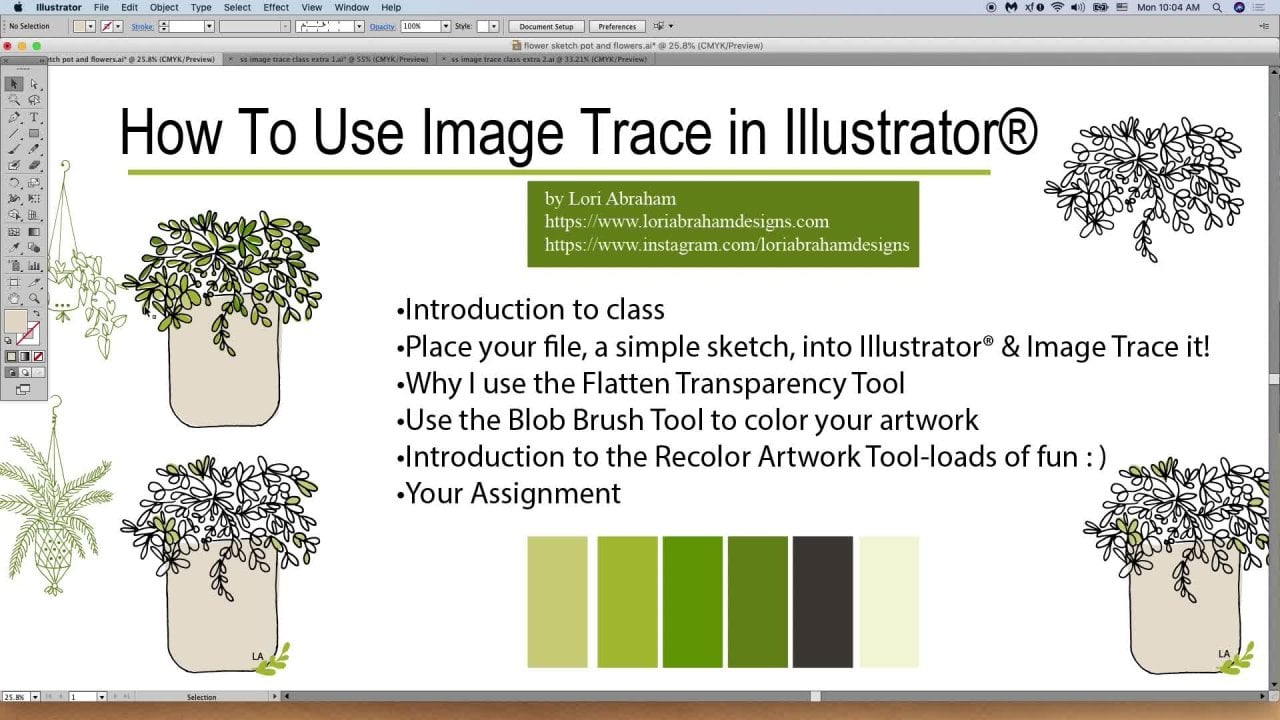Open the zoom level dropdown in the status bar
Viewport: 1280px width, 720px height.
pyautogui.click(x=35, y=696)
